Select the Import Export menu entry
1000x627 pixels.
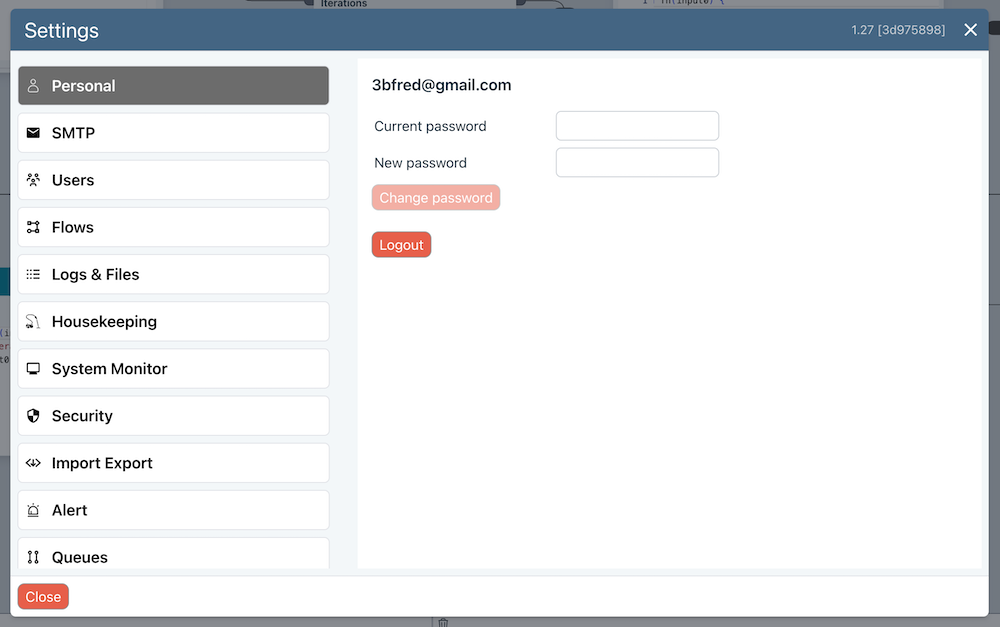173,463
